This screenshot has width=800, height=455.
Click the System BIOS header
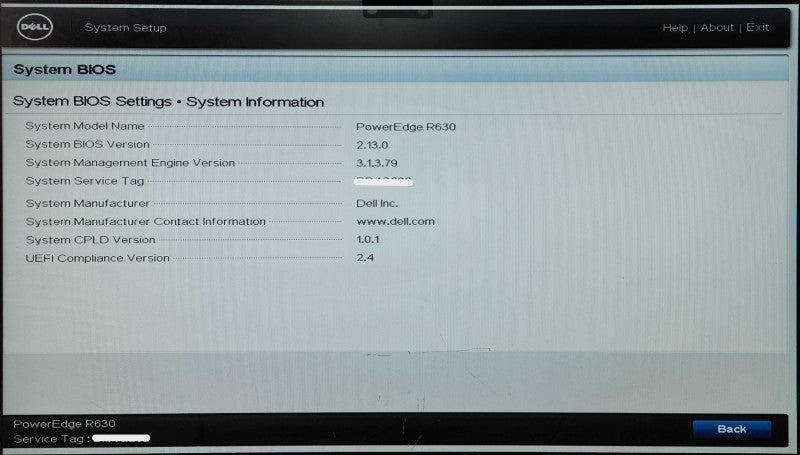coord(65,69)
